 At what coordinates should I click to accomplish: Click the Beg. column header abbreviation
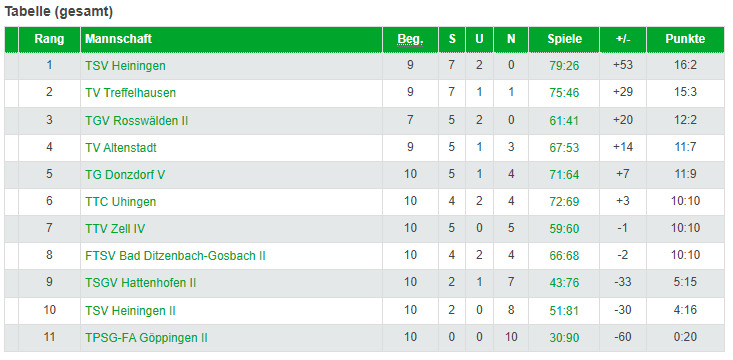point(410,39)
